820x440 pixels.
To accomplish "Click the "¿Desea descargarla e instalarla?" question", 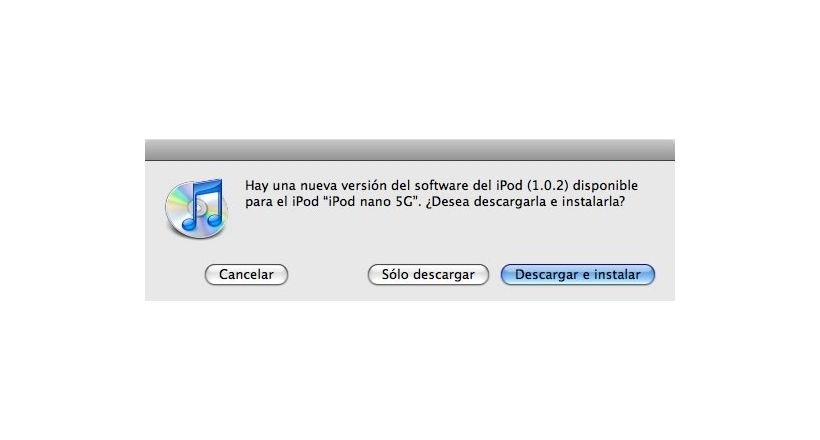I will (525, 201).
